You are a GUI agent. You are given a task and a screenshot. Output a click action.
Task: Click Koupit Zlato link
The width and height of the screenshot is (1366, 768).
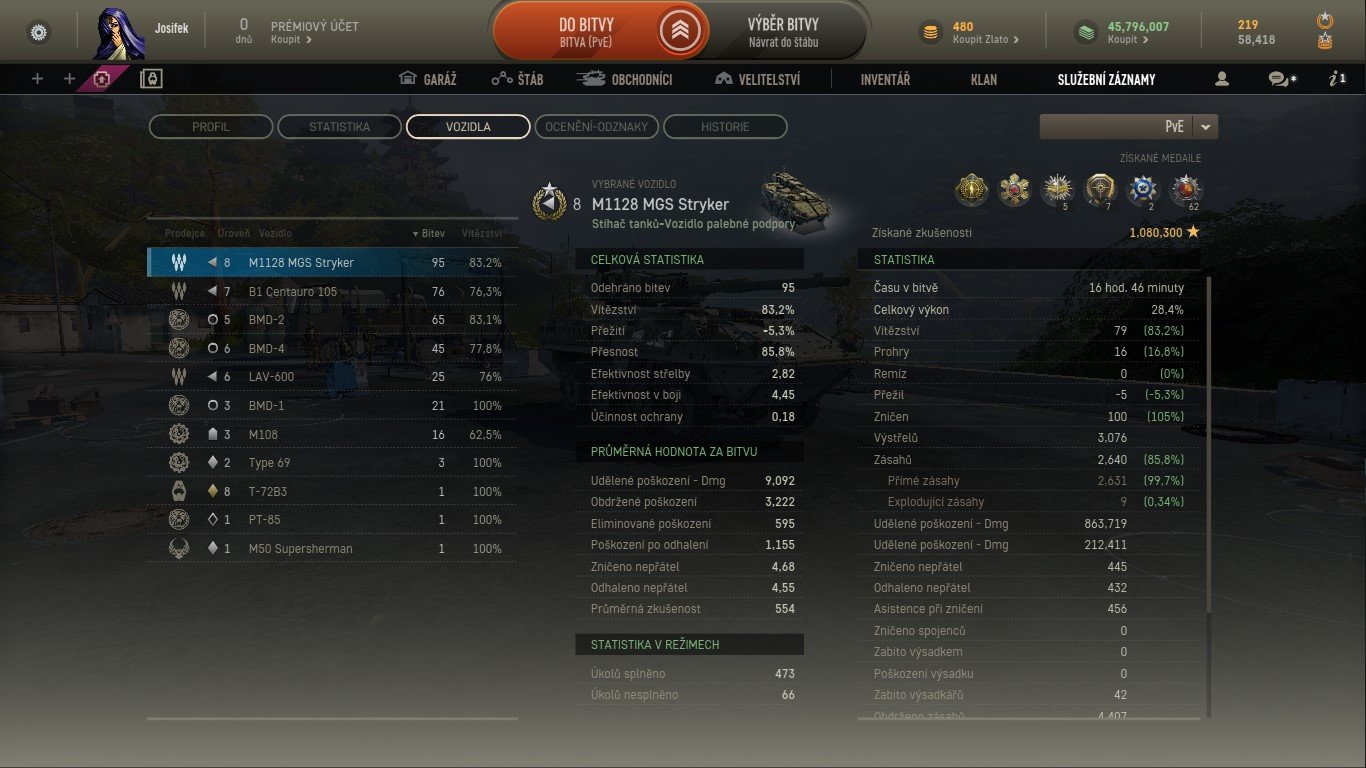986,40
